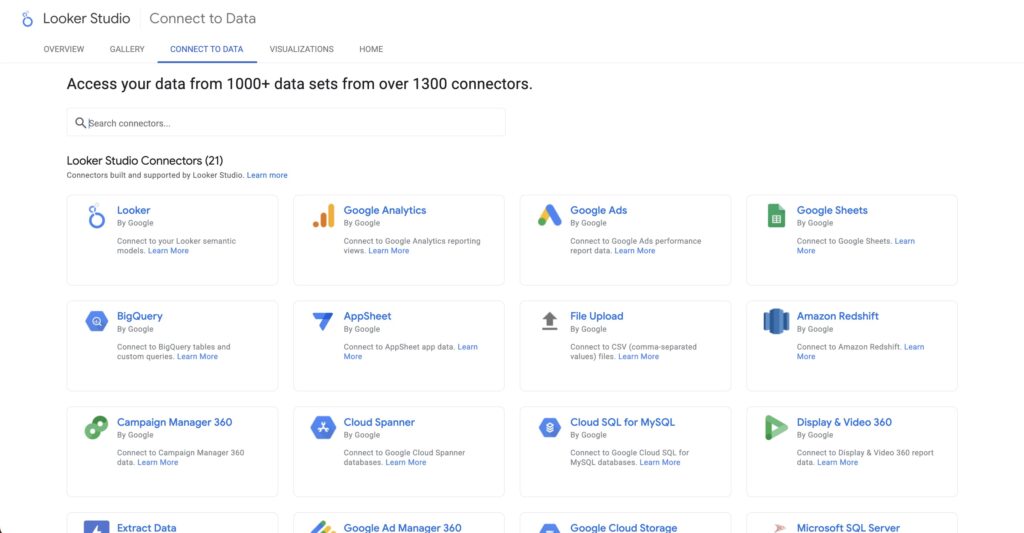Open the Campaign Manager 360 title
The width and height of the screenshot is (1024, 533).
(174, 422)
